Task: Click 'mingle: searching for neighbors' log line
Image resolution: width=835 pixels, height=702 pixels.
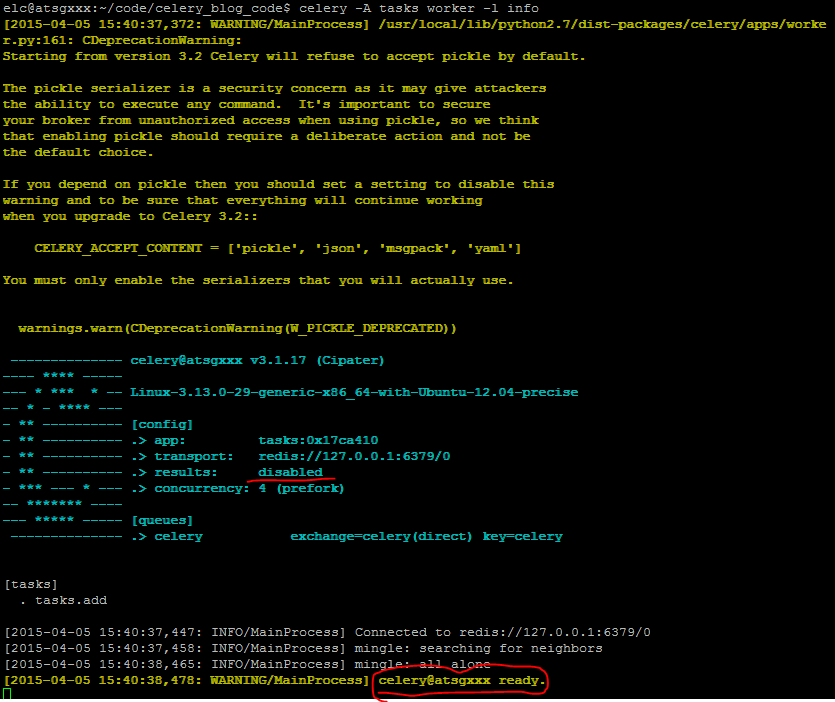Action: click(x=304, y=648)
